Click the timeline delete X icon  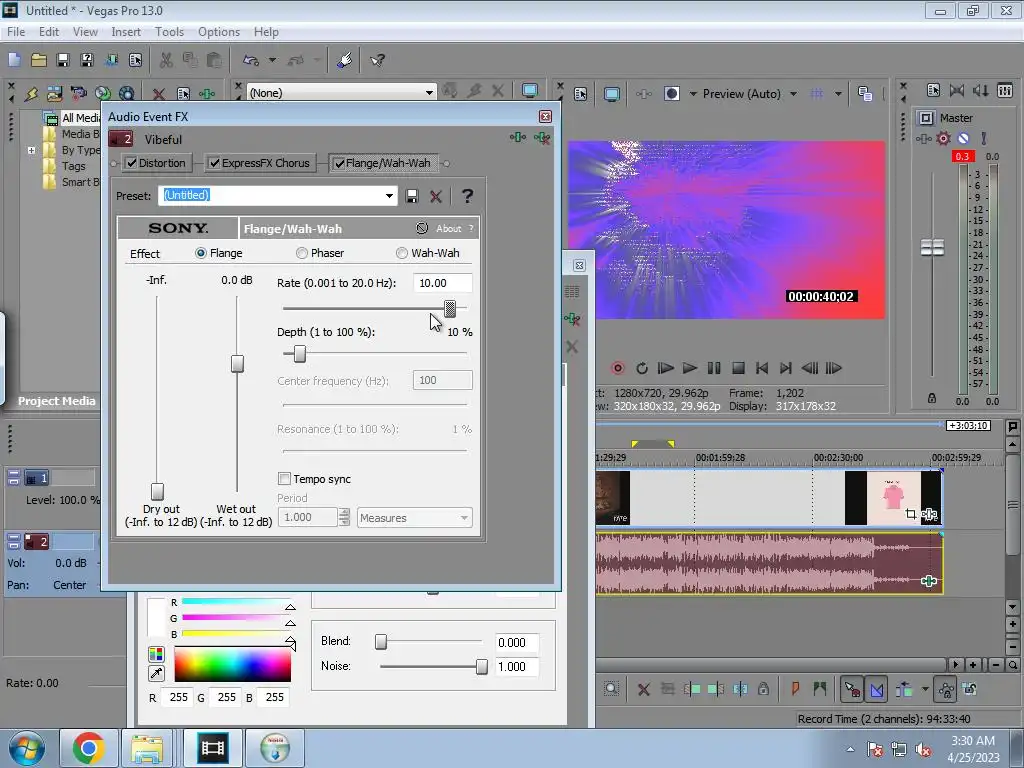pyautogui.click(x=643, y=689)
